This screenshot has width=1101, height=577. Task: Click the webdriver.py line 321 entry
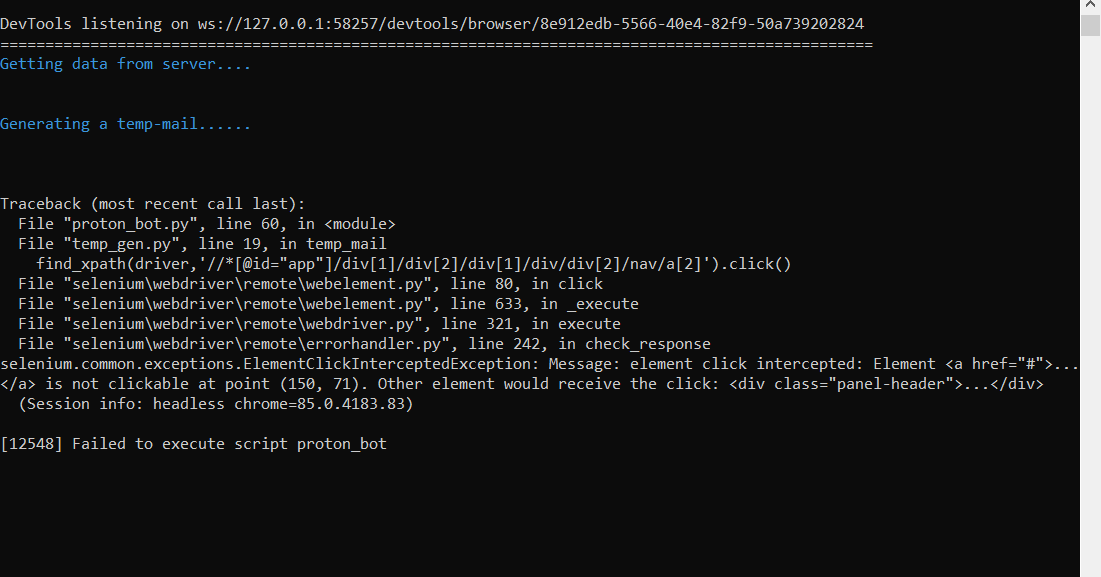(x=319, y=324)
